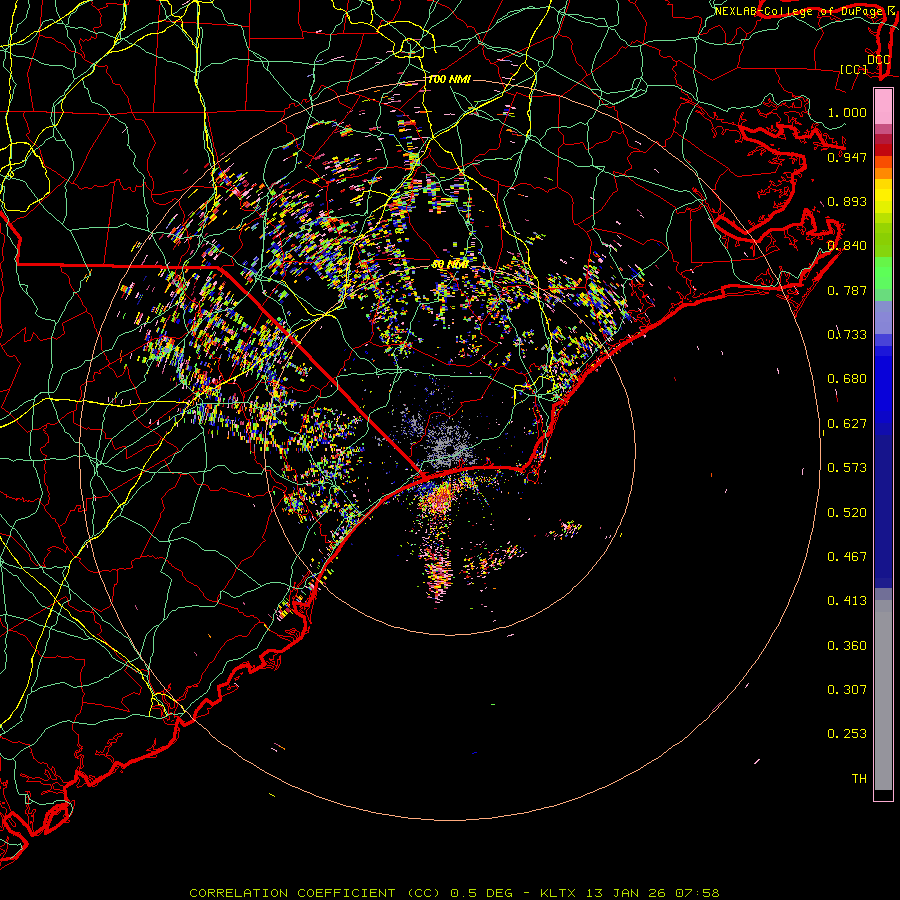
Task: Click the 50 NMI range ring label
Action: click(449, 265)
